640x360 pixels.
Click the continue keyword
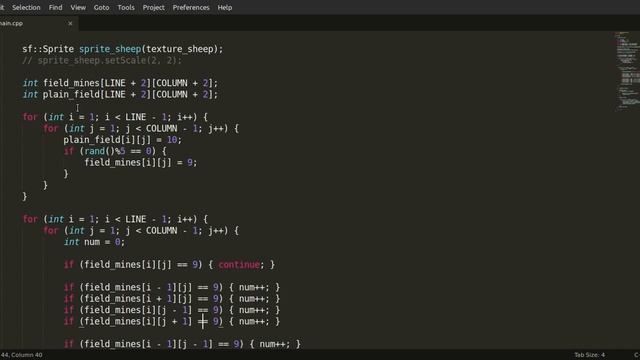(x=239, y=264)
